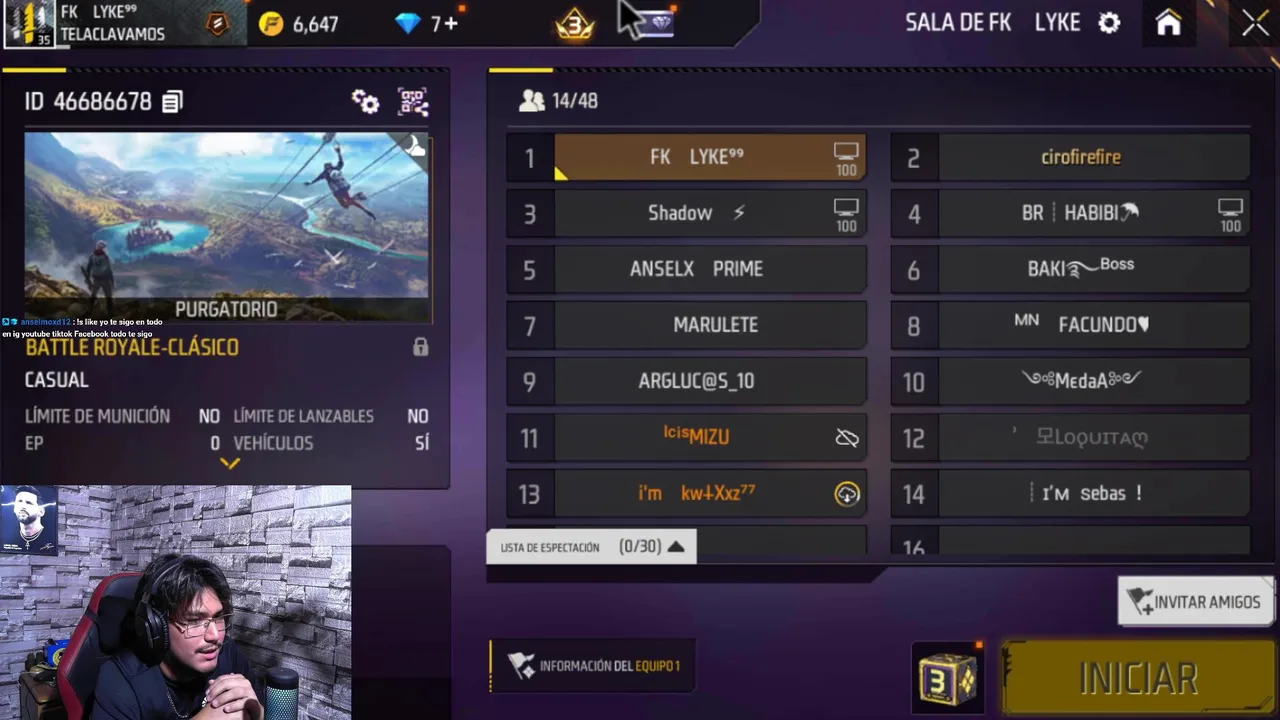Open room settings gears beside the ID
This screenshot has height=720, width=1280.
point(365,102)
